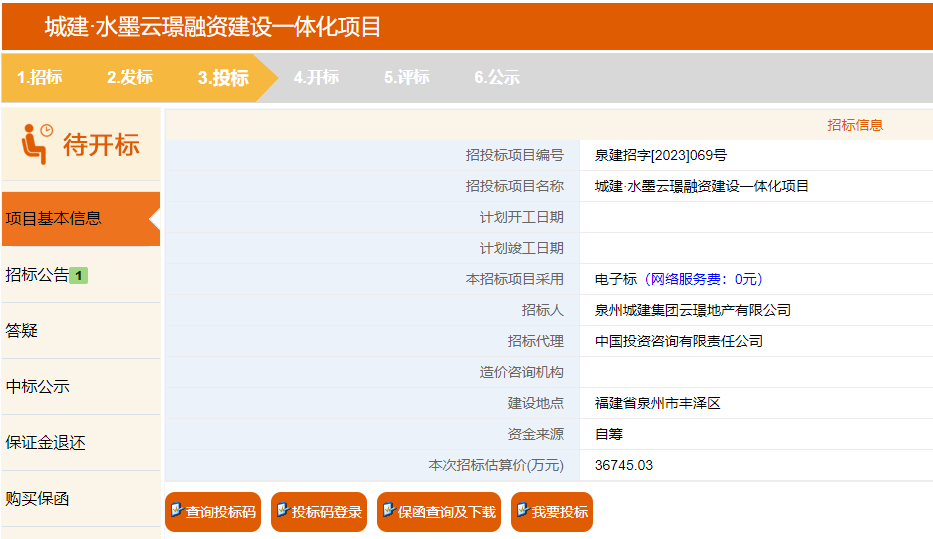
Task: Click the 招标代理 label
Action: [535, 341]
